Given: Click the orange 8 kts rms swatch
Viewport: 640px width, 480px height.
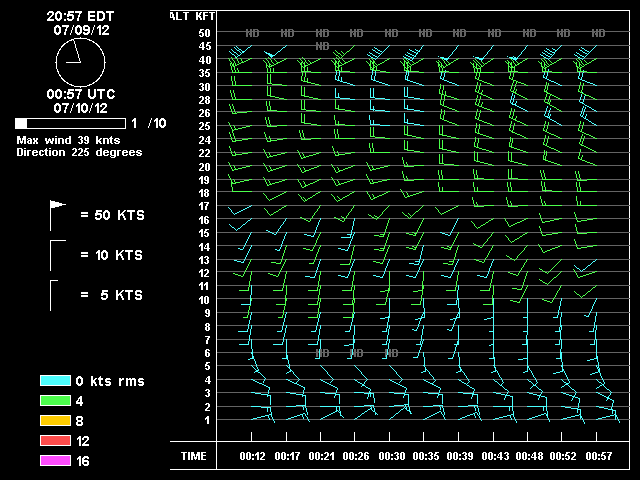Looking at the screenshot, I should [56, 420].
